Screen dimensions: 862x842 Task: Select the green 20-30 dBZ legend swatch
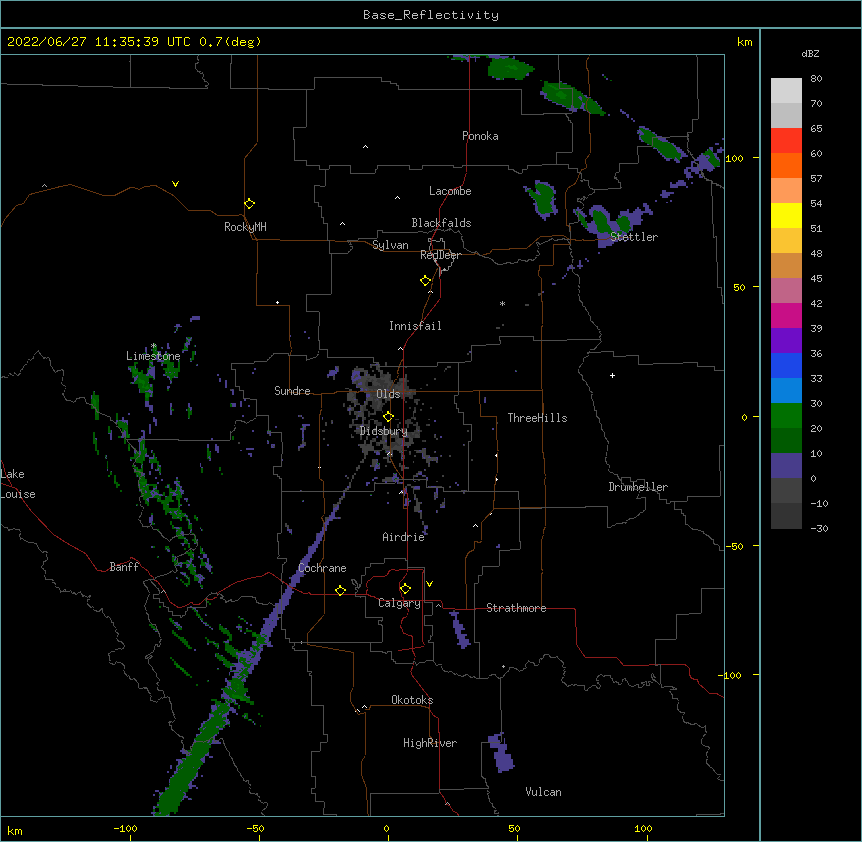pyautogui.click(x=786, y=416)
